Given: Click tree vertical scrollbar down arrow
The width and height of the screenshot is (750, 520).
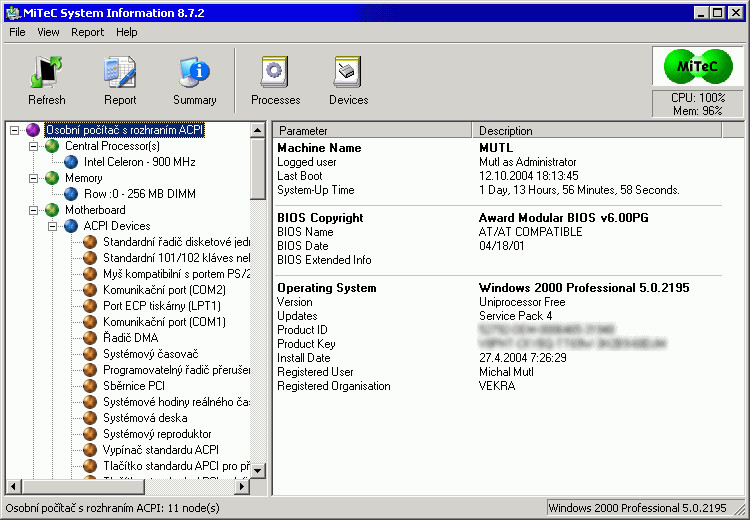Looking at the screenshot, I should tap(257, 471).
